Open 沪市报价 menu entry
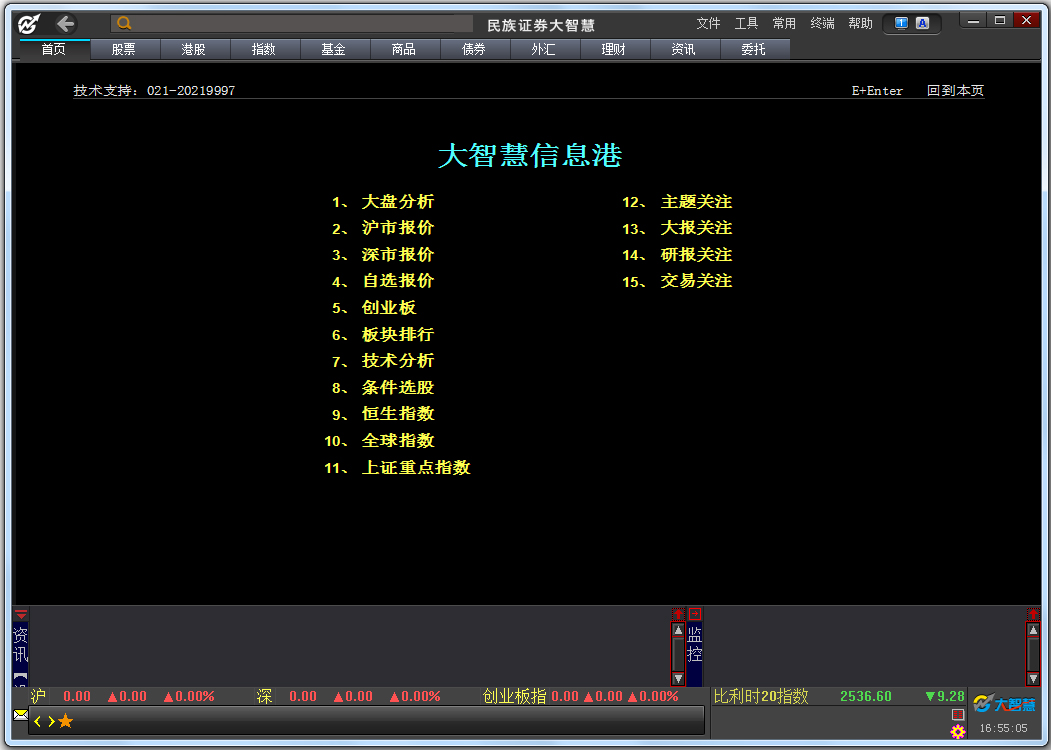Screen dimensions: 1051x750 coord(397,228)
